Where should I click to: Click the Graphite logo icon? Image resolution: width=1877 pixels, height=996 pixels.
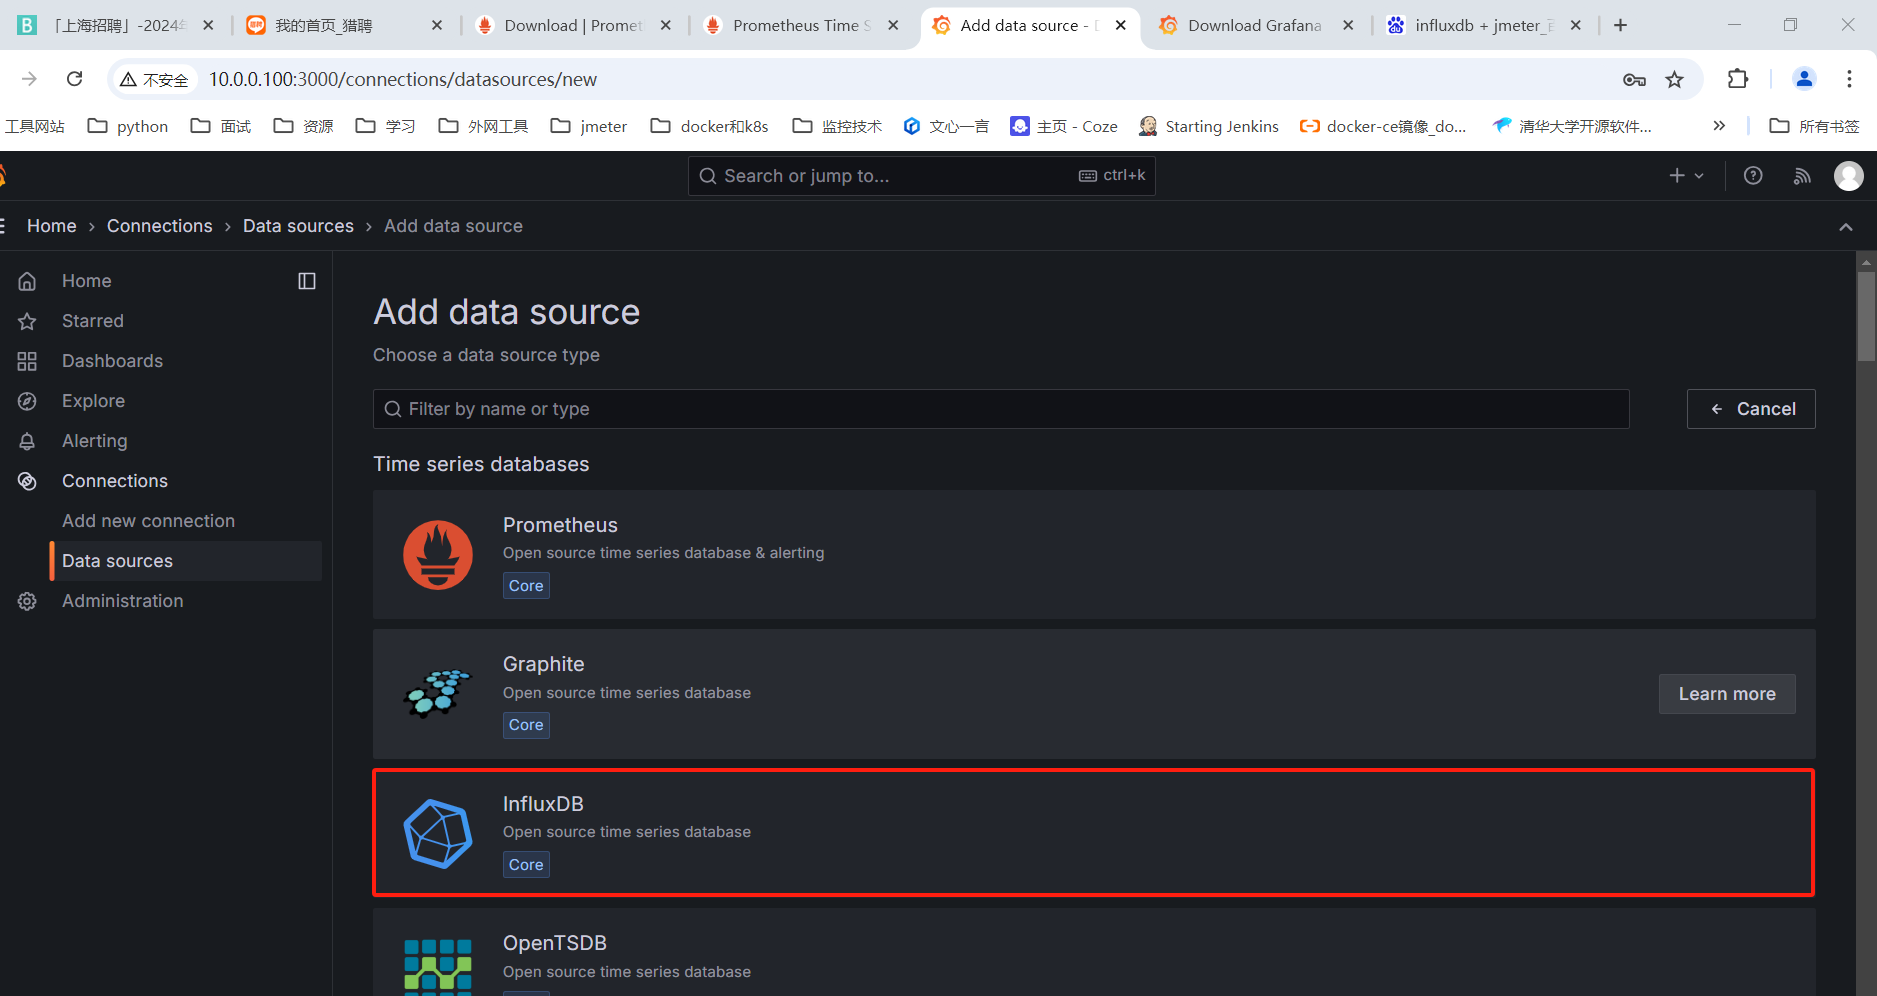pyautogui.click(x=437, y=694)
